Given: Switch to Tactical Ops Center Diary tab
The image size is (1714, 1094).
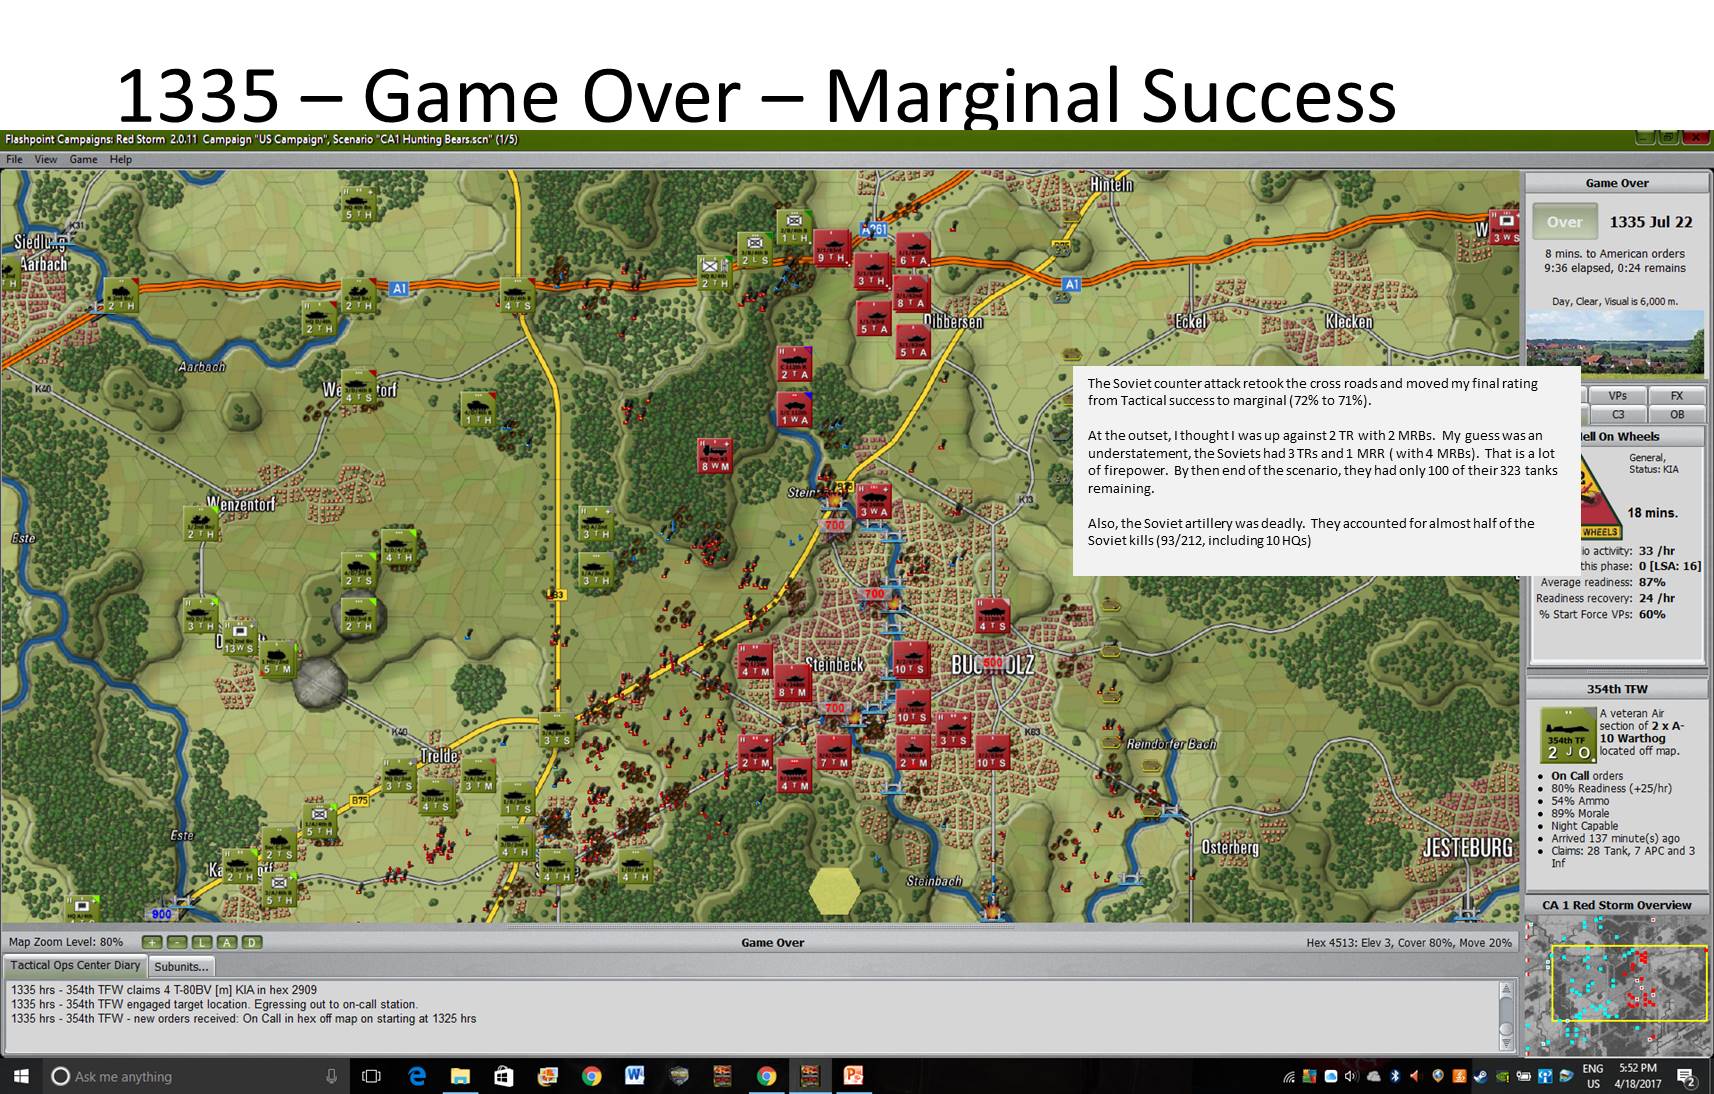Looking at the screenshot, I should (75, 966).
